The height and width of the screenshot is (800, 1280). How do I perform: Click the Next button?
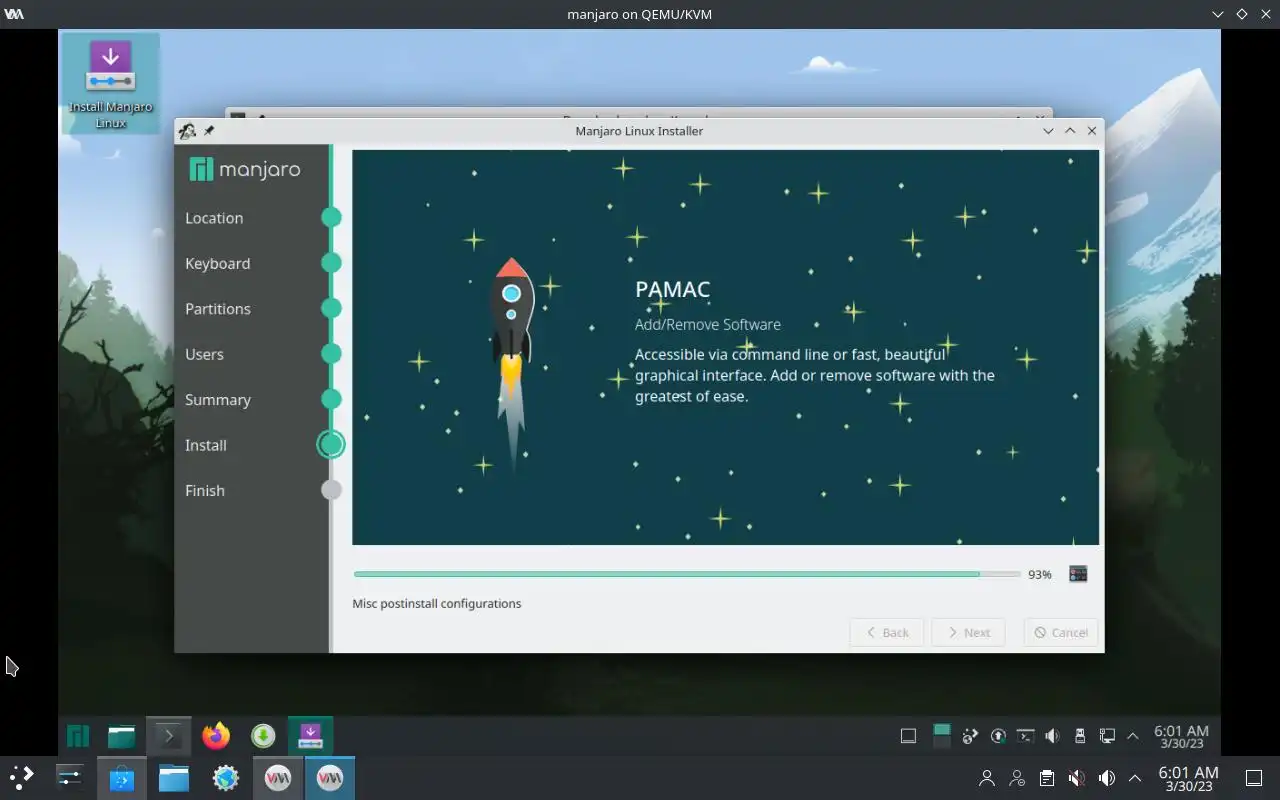(x=968, y=632)
